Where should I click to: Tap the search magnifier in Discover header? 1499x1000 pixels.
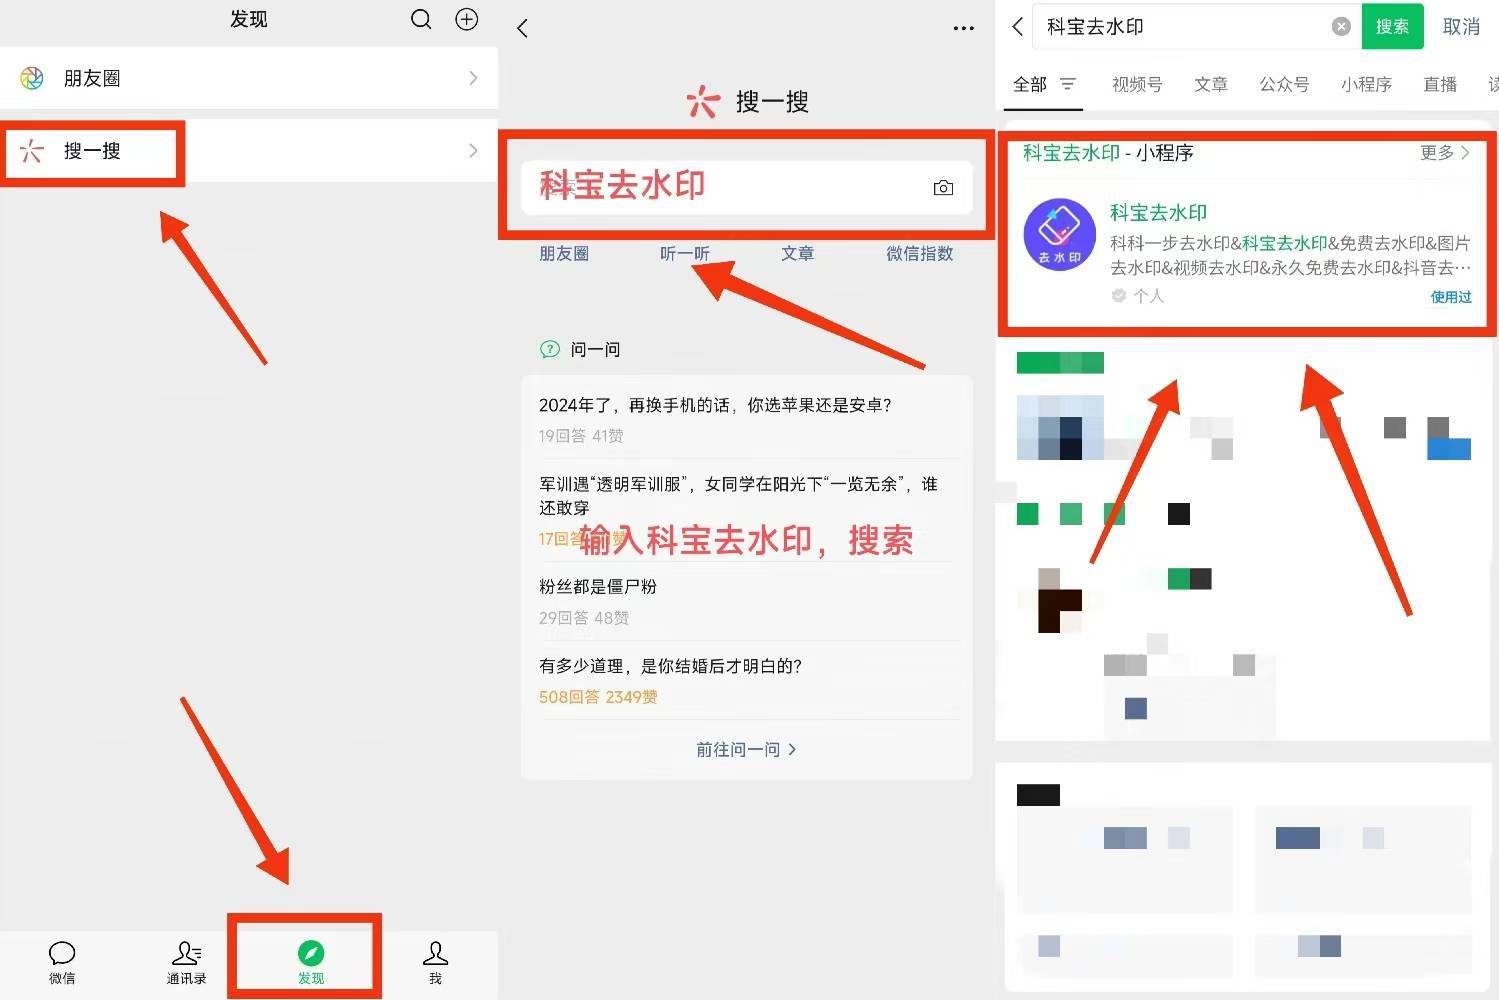click(421, 19)
